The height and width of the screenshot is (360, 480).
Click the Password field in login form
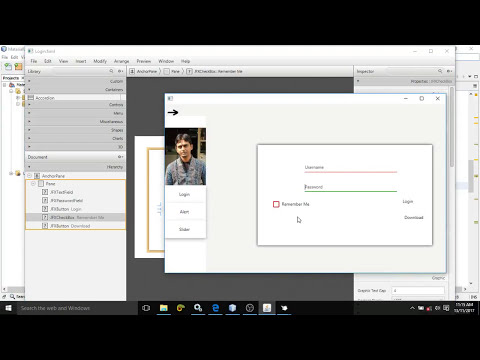coord(351,187)
